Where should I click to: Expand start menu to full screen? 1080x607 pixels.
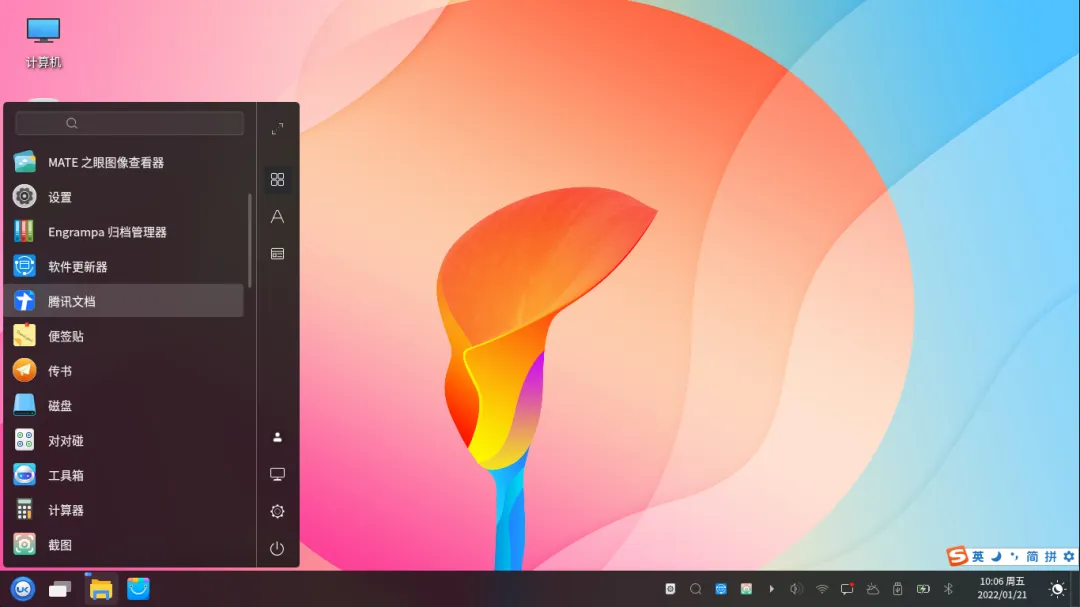tap(278, 129)
